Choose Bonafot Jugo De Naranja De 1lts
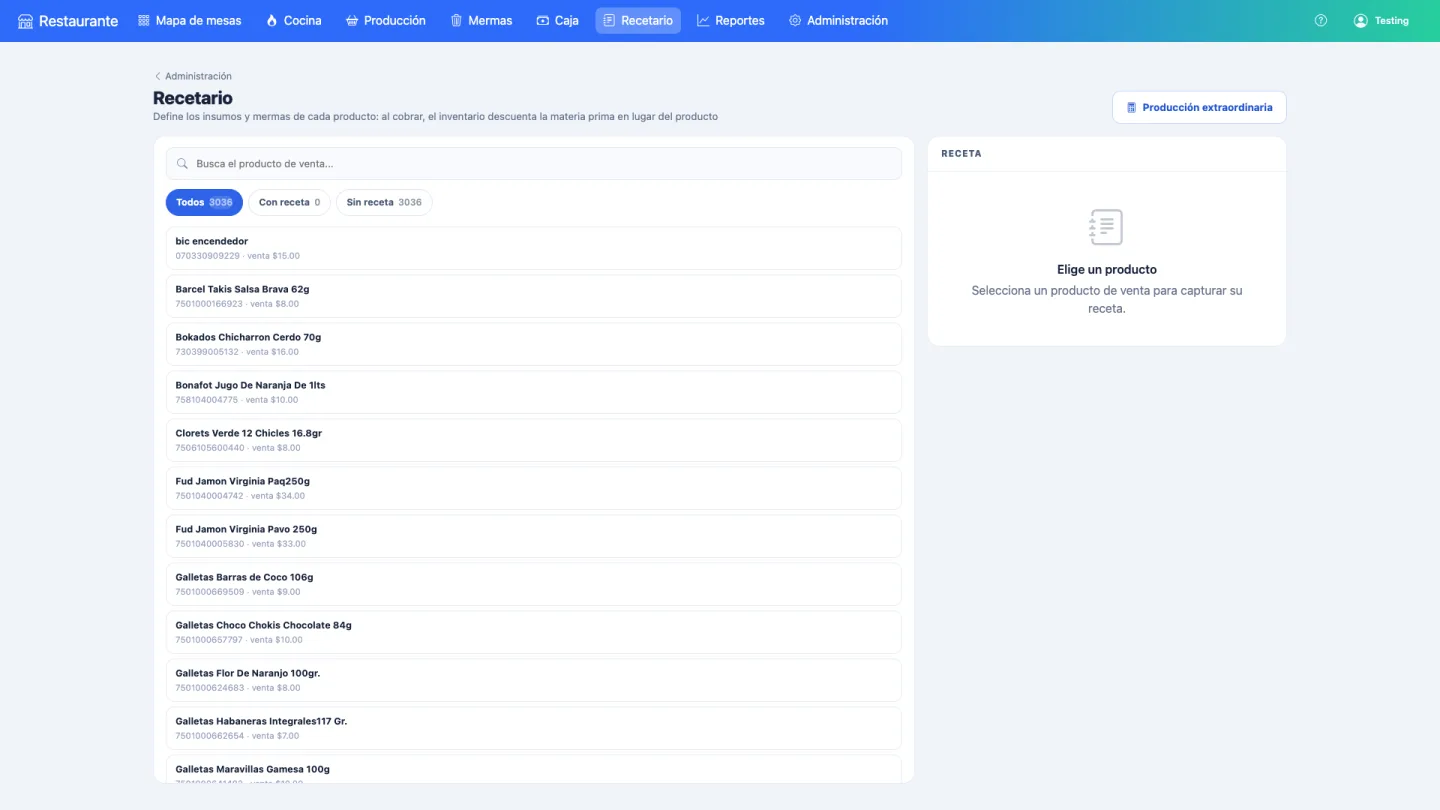This screenshot has height=810, width=1440. pyautogui.click(x=534, y=392)
